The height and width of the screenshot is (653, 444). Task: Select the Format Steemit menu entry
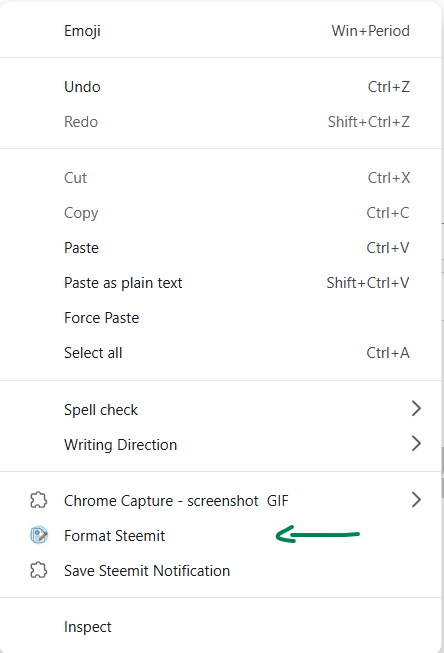click(x=221, y=536)
